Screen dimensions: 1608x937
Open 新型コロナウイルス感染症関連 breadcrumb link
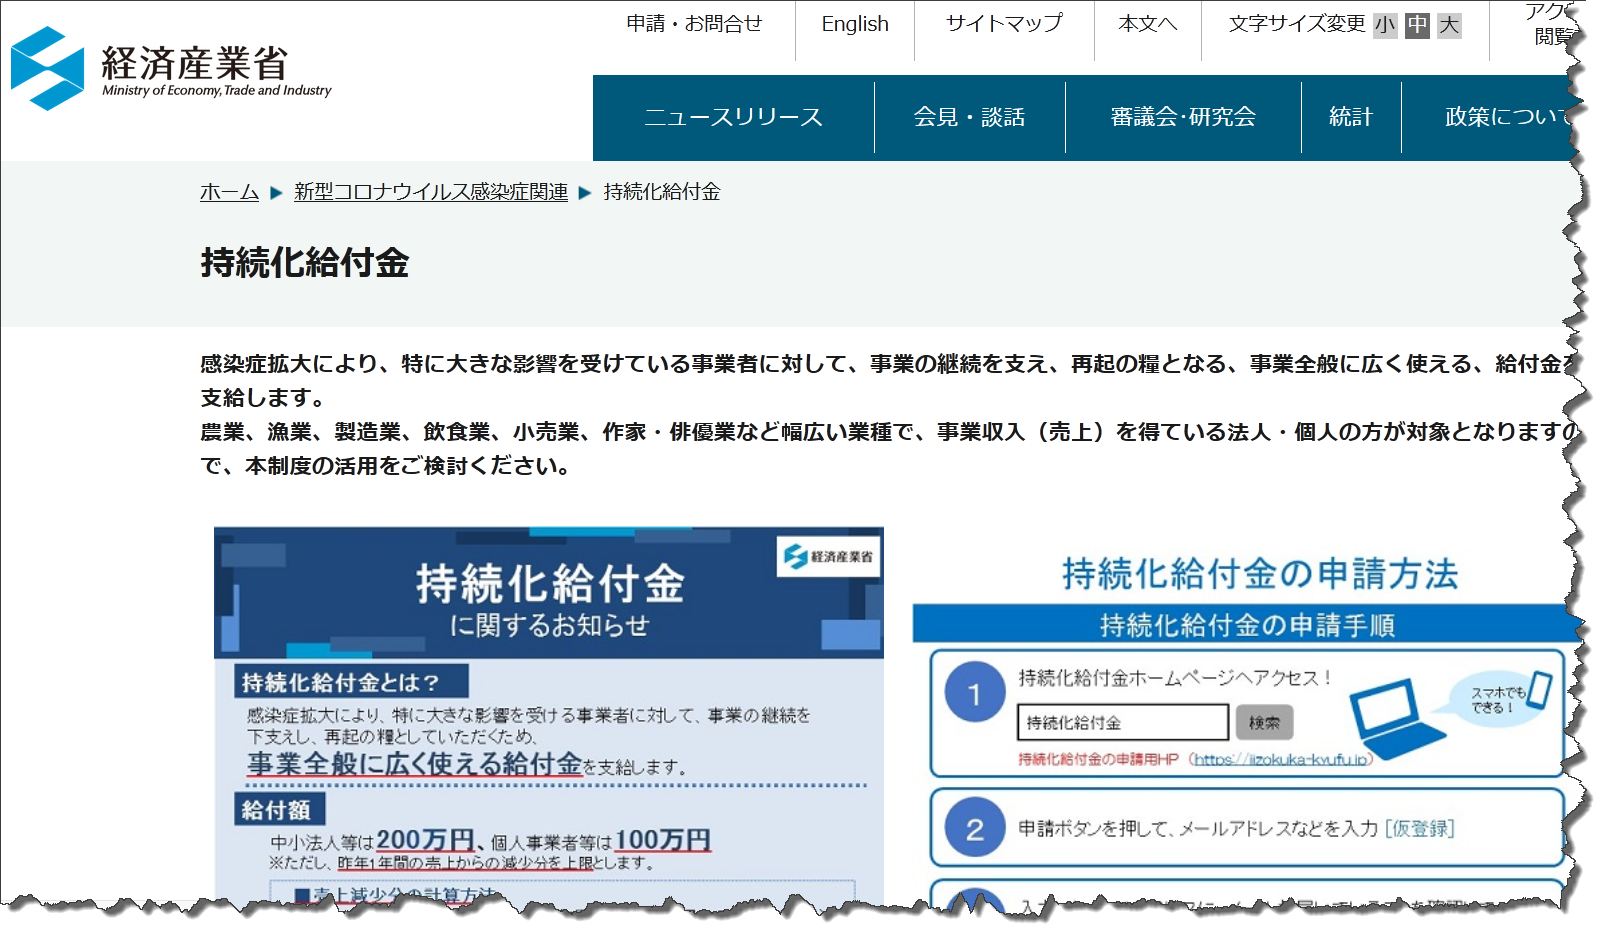coord(431,192)
